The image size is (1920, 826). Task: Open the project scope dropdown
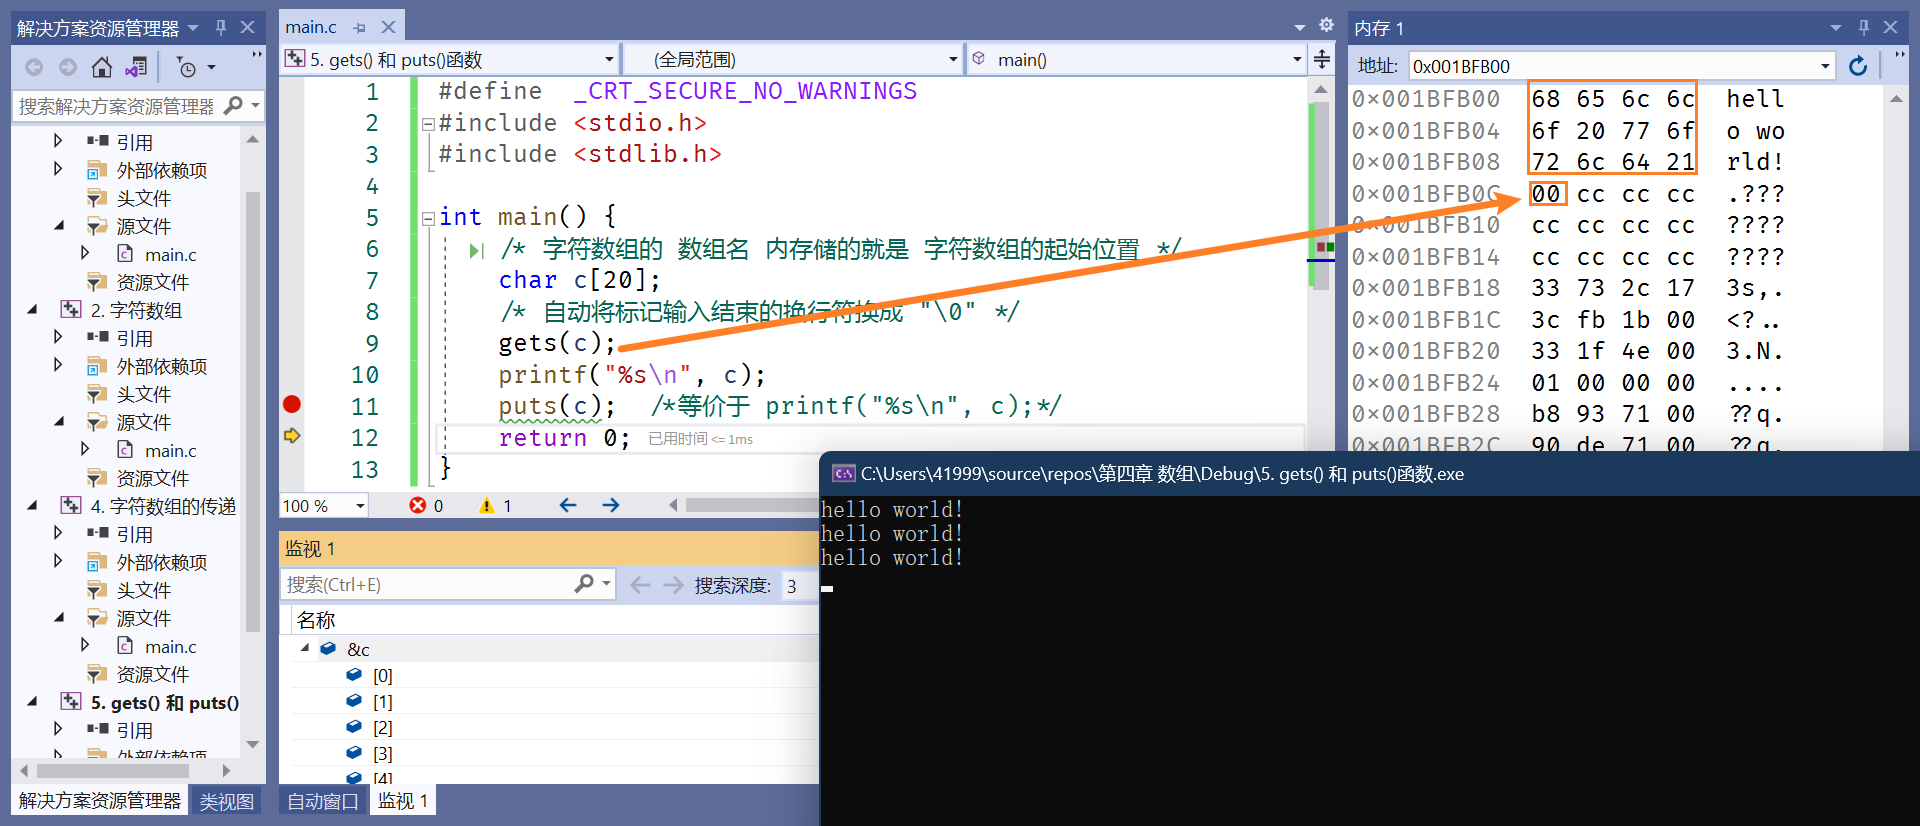(x=609, y=59)
